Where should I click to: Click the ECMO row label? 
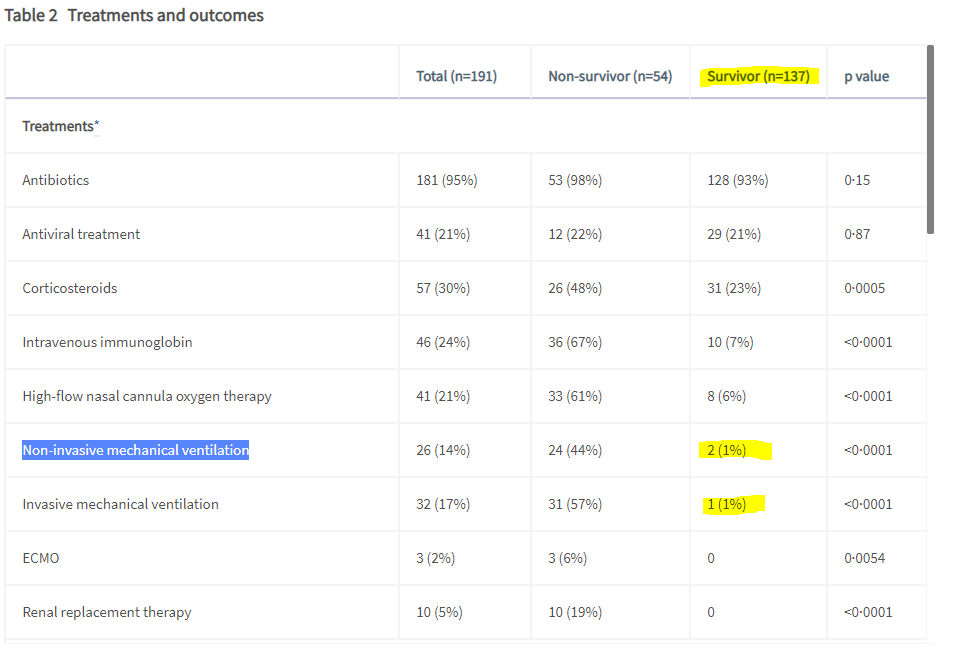point(41,558)
